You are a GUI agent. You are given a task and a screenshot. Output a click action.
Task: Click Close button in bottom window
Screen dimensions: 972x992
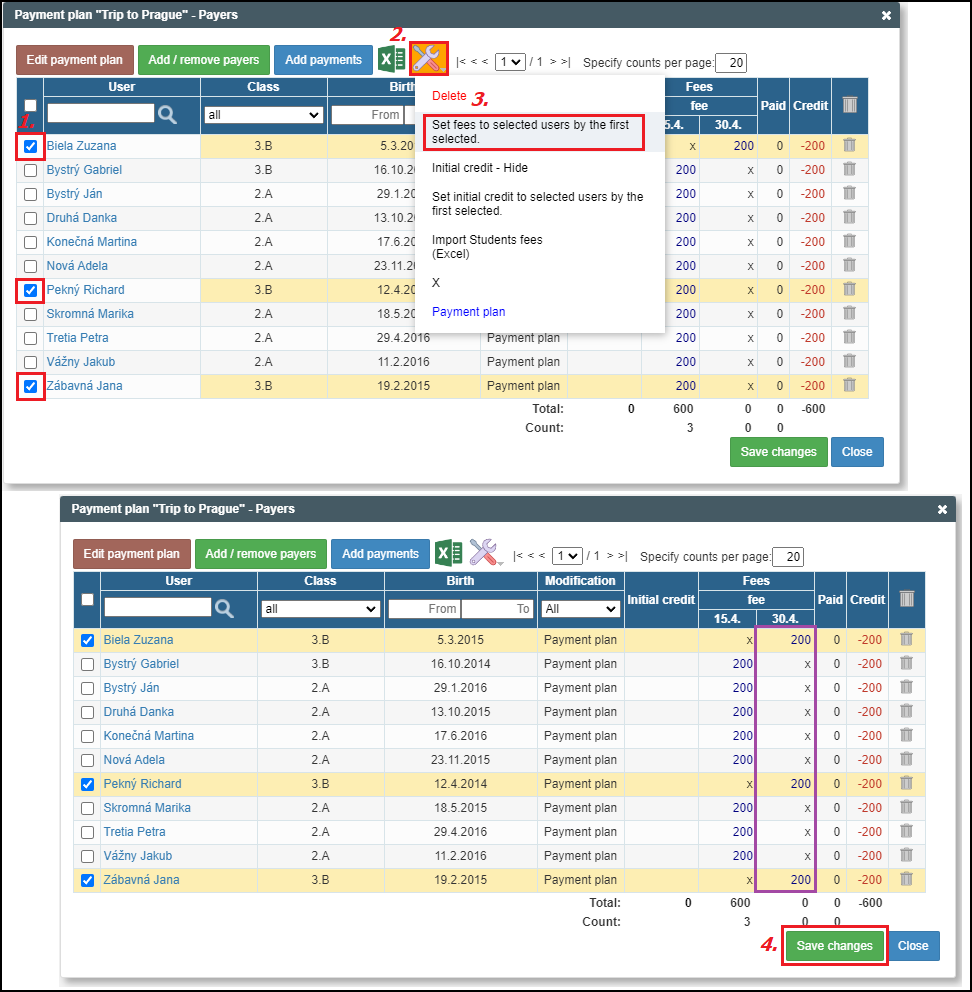[x=913, y=946]
